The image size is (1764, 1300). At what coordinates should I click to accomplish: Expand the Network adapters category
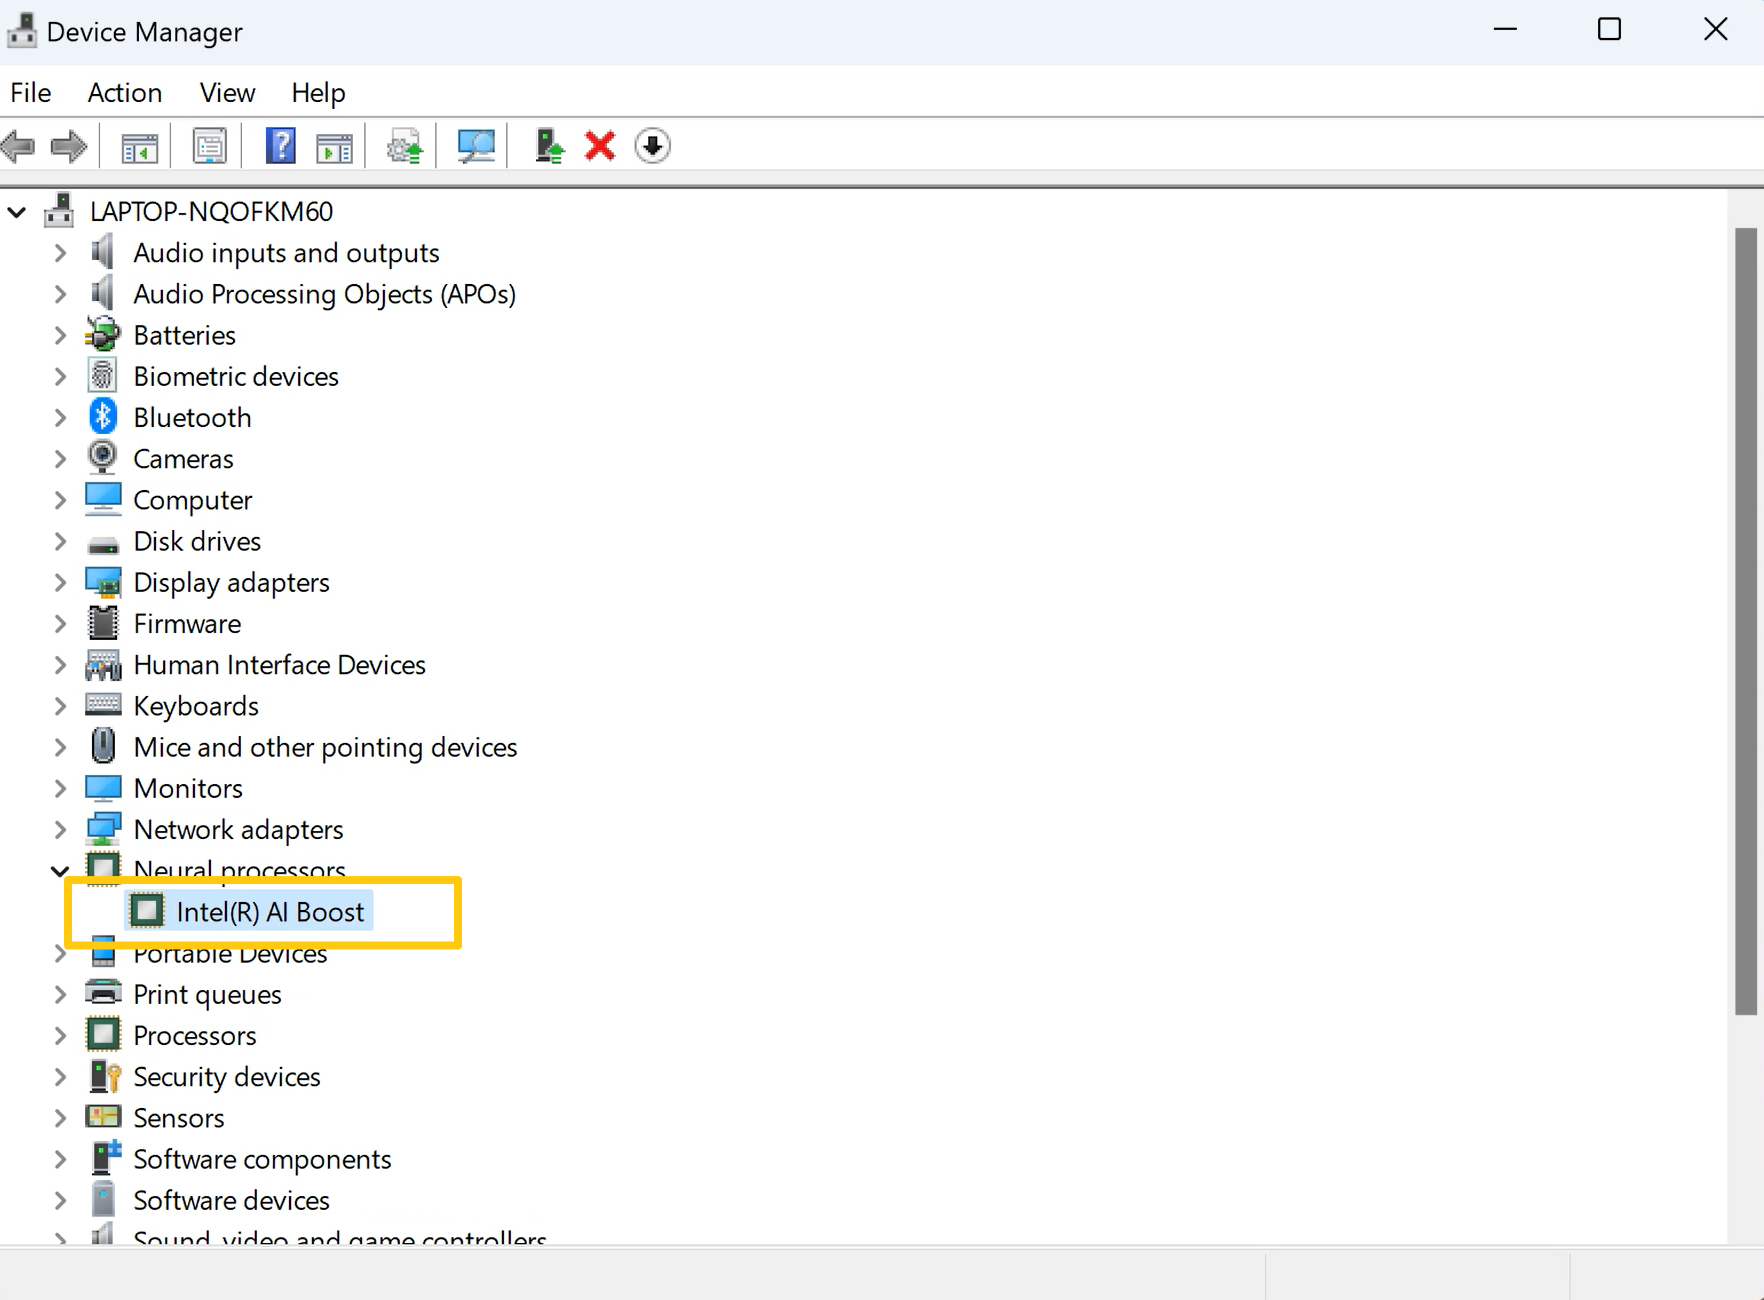[x=60, y=829]
